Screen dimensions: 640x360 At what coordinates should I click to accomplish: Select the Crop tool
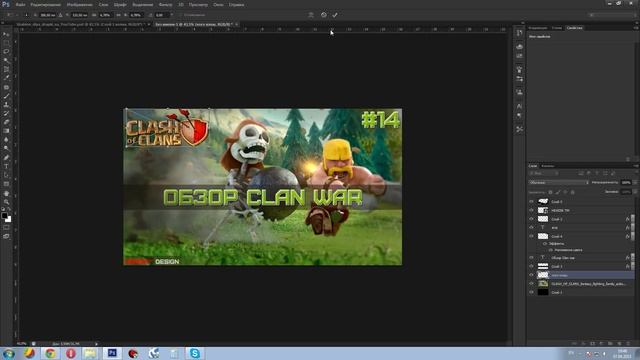[x=6, y=69]
